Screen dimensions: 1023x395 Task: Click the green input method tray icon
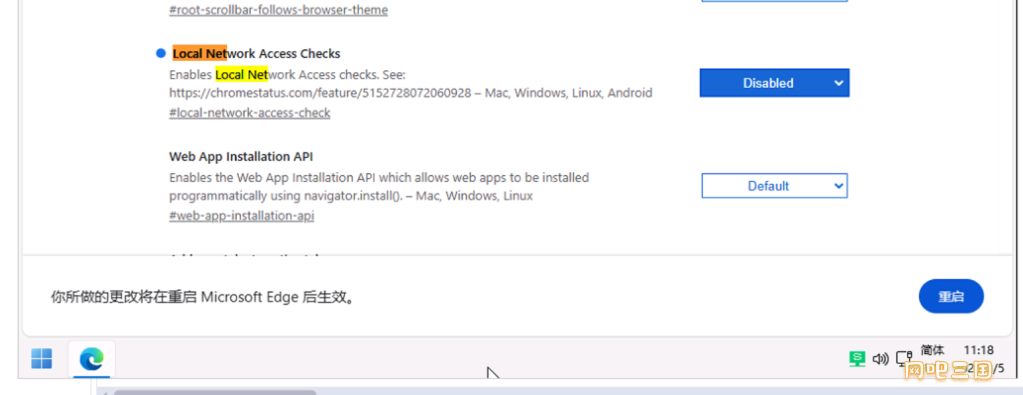[x=857, y=358]
